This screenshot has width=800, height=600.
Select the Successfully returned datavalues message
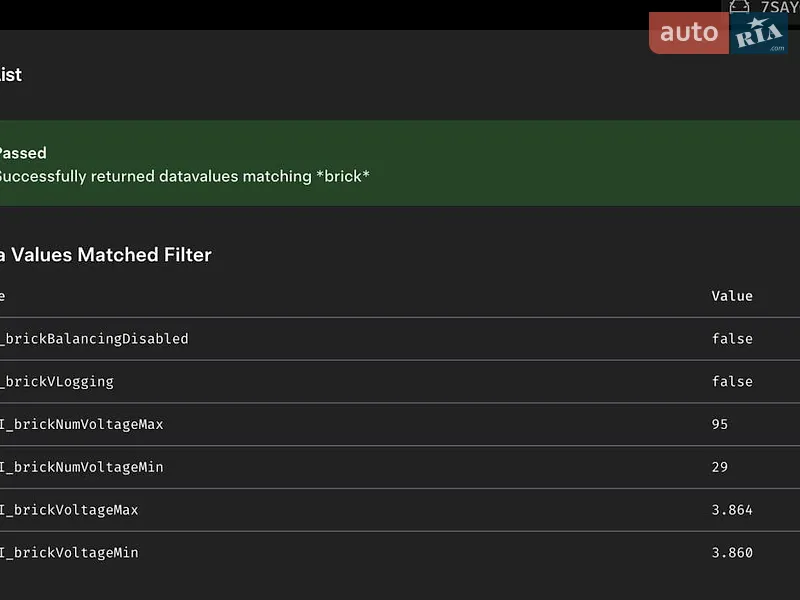(x=184, y=177)
